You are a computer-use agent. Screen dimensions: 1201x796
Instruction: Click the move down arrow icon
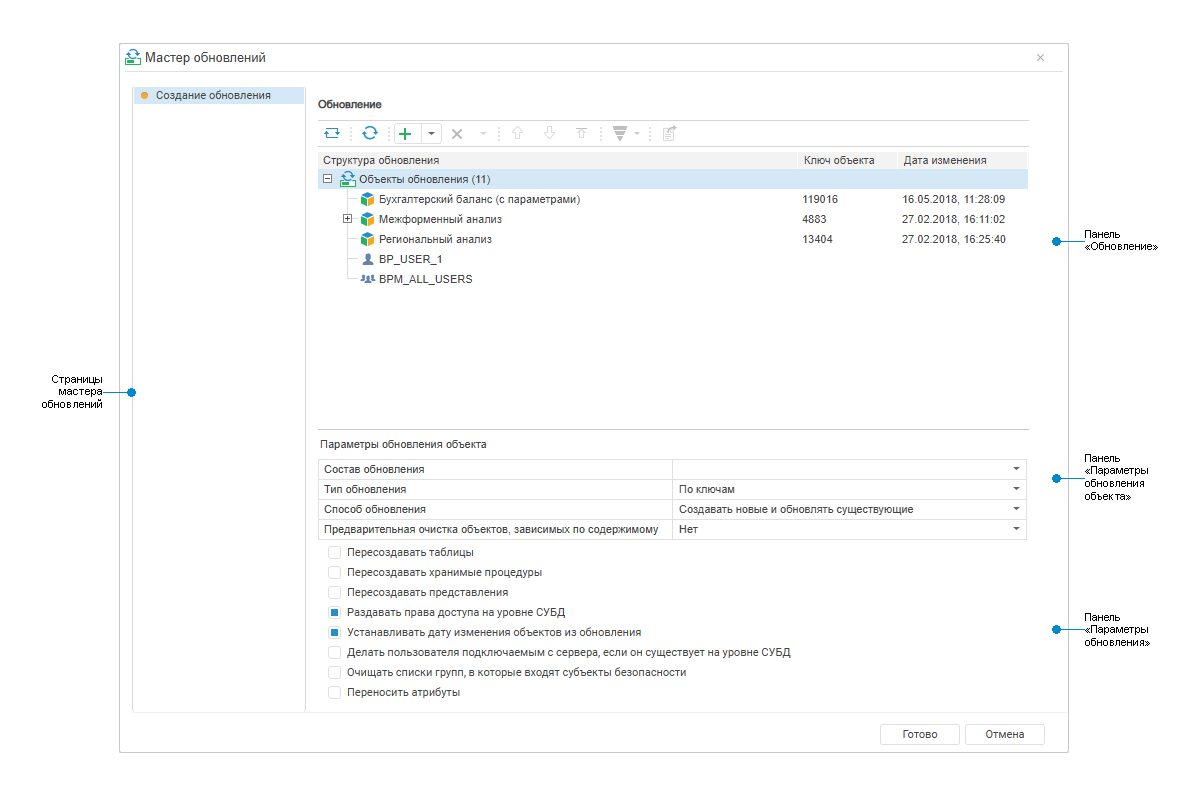[x=549, y=133]
